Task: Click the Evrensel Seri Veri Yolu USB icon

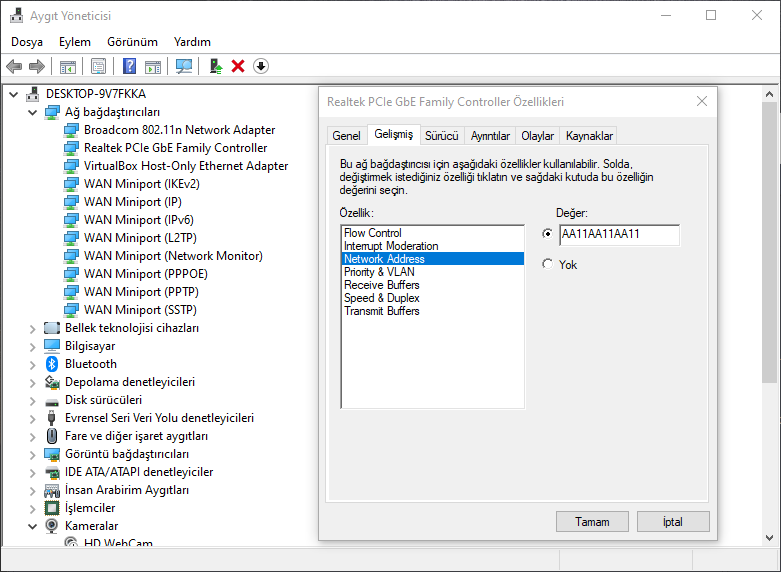Action: (51, 418)
